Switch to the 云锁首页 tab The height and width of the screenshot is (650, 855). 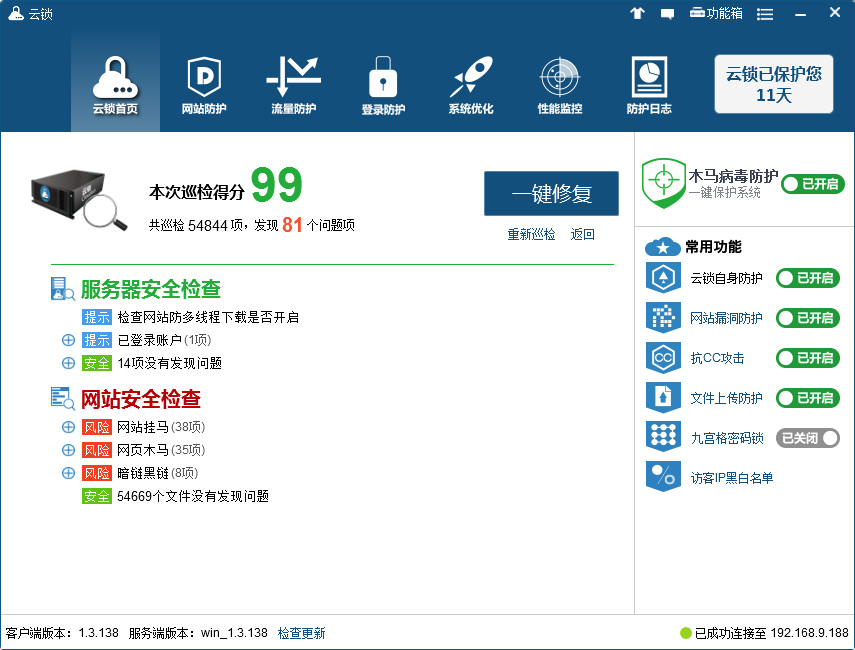click(114, 80)
